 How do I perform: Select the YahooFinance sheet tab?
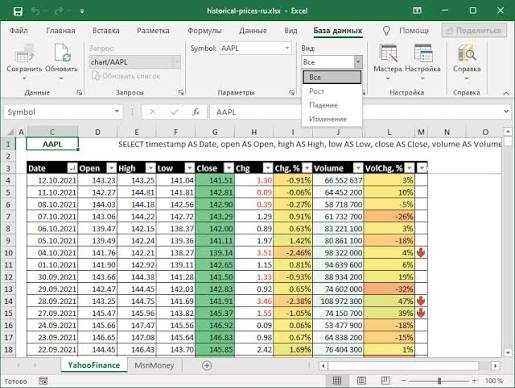94,365
